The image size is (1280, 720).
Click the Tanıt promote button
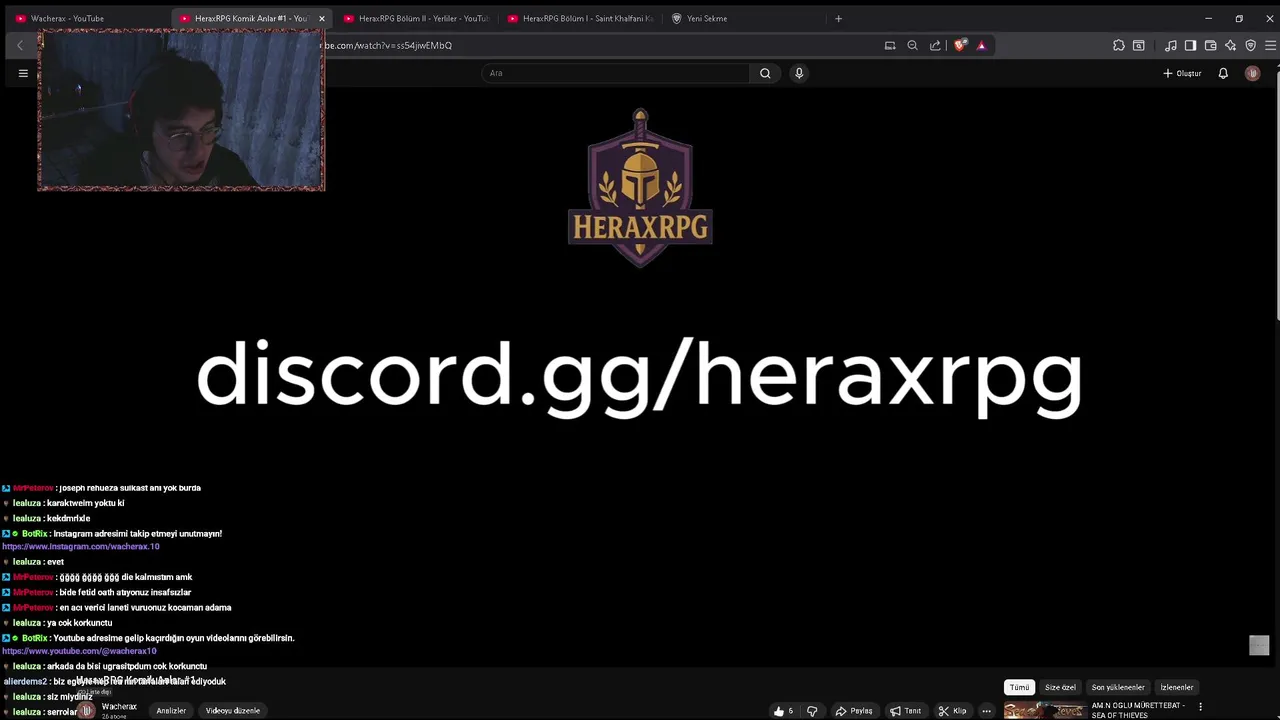click(x=905, y=711)
